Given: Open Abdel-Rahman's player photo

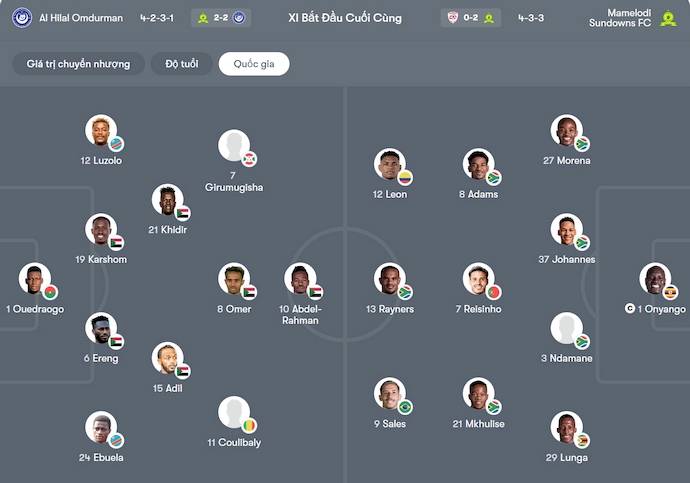Looking at the screenshot, I should pos(299,279).
